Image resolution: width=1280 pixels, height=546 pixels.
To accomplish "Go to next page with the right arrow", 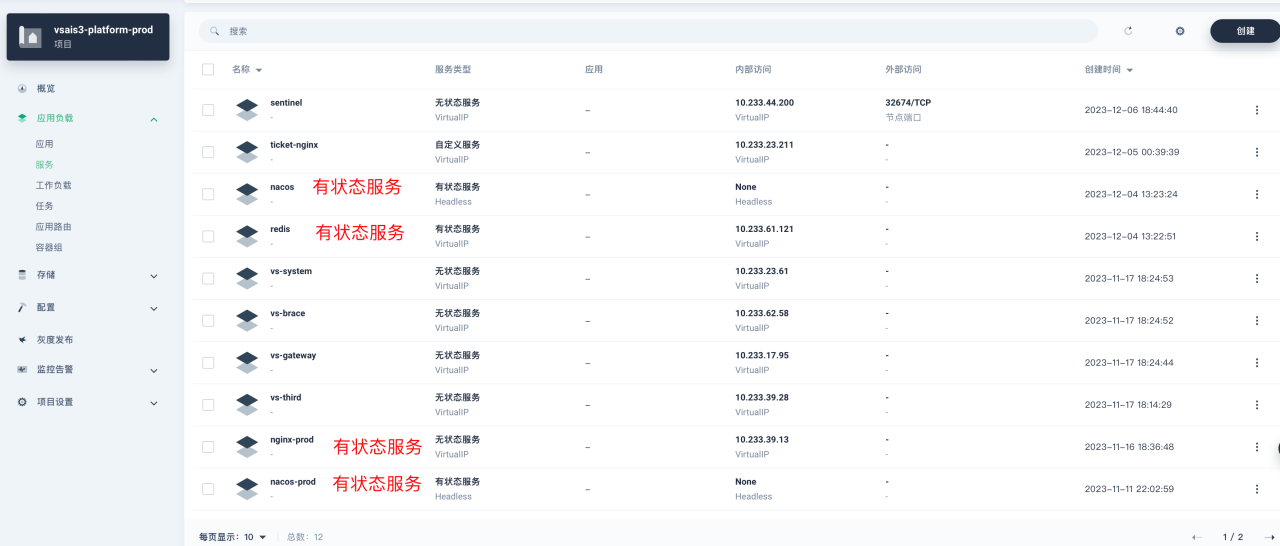I will coord(1269,537).
